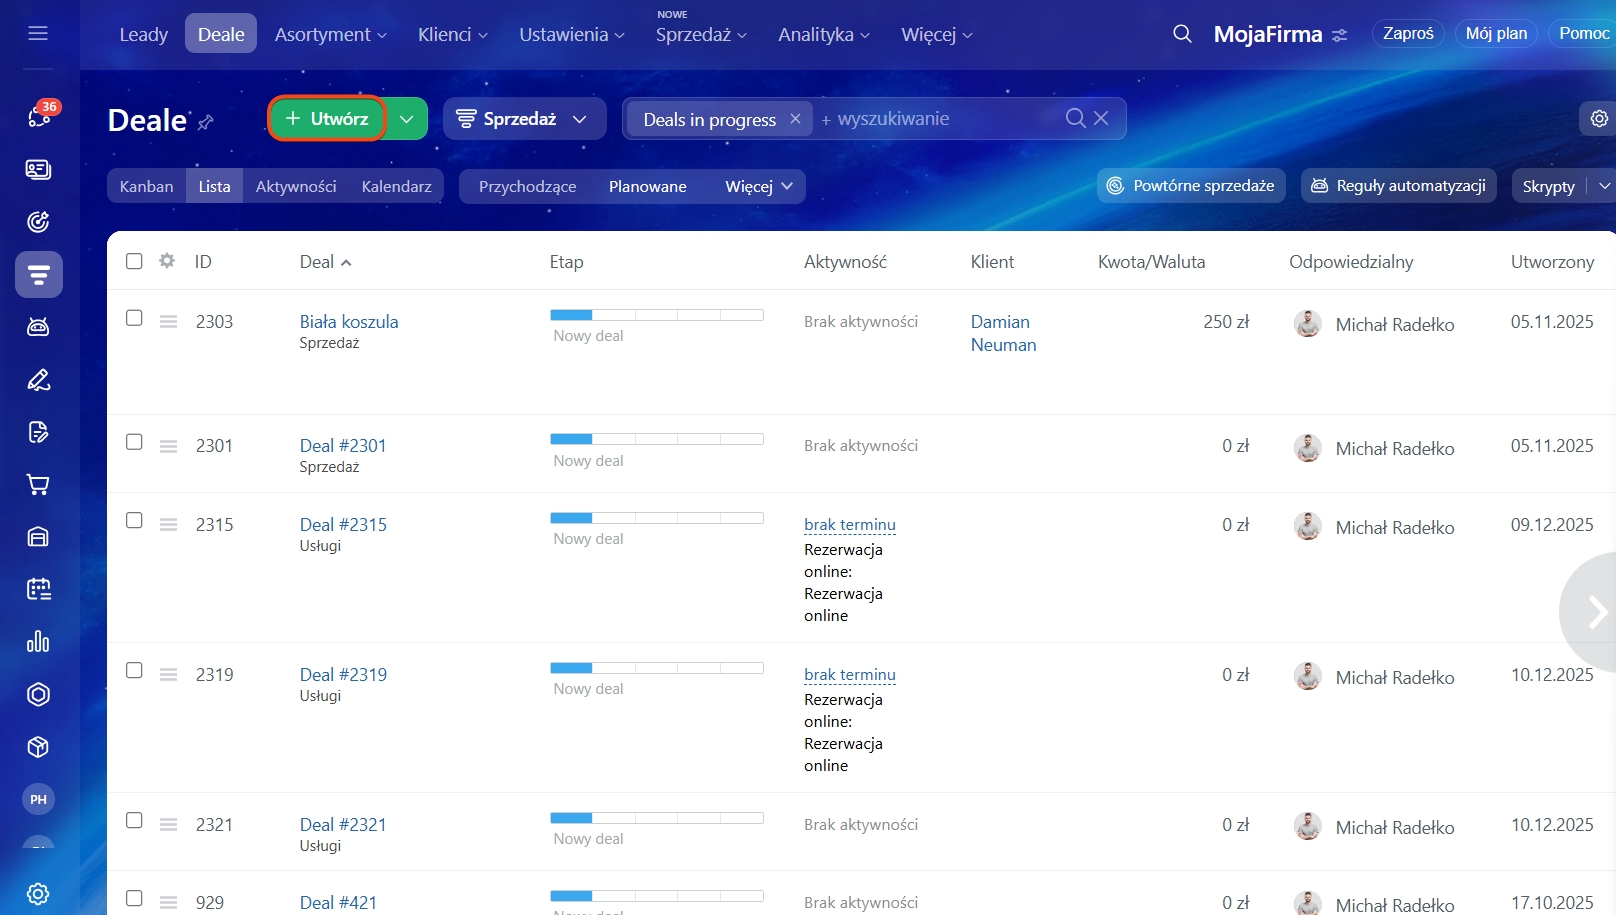Open notifications icon with 36 badge
This screenshot has width=1616, height=915.
click(x=39, y=116)
